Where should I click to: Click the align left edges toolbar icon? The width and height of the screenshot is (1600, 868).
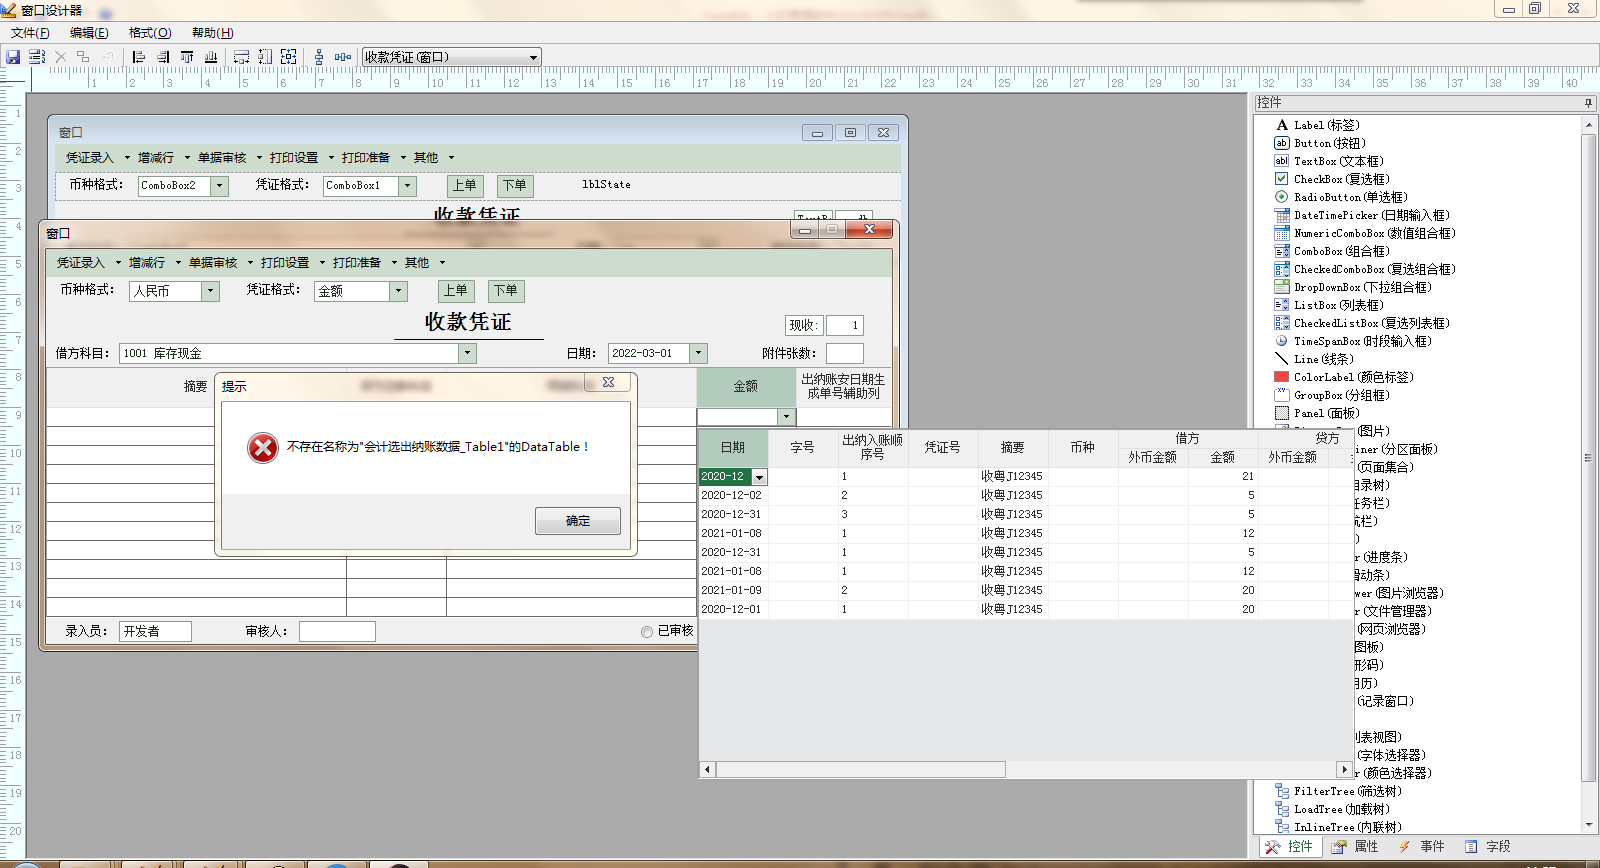139,57
